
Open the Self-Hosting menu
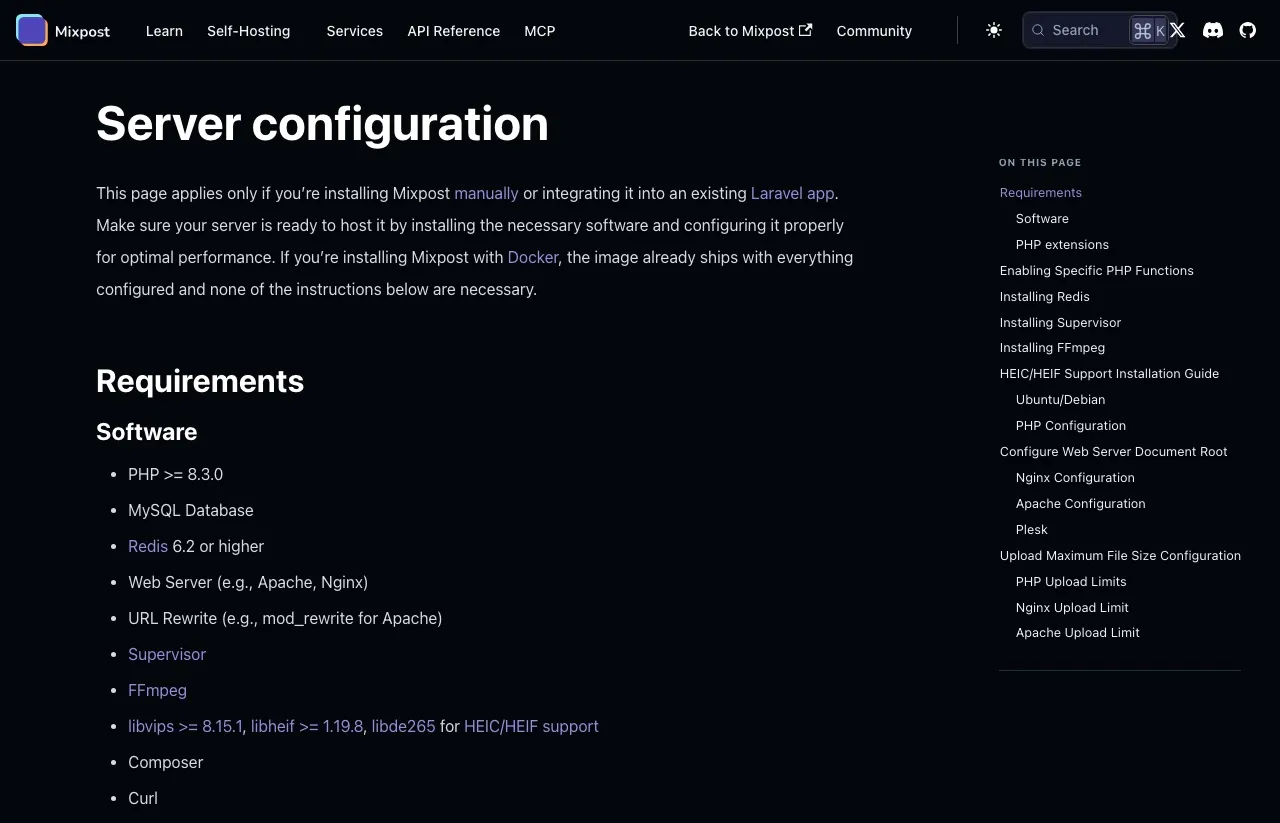coord(249,31)
